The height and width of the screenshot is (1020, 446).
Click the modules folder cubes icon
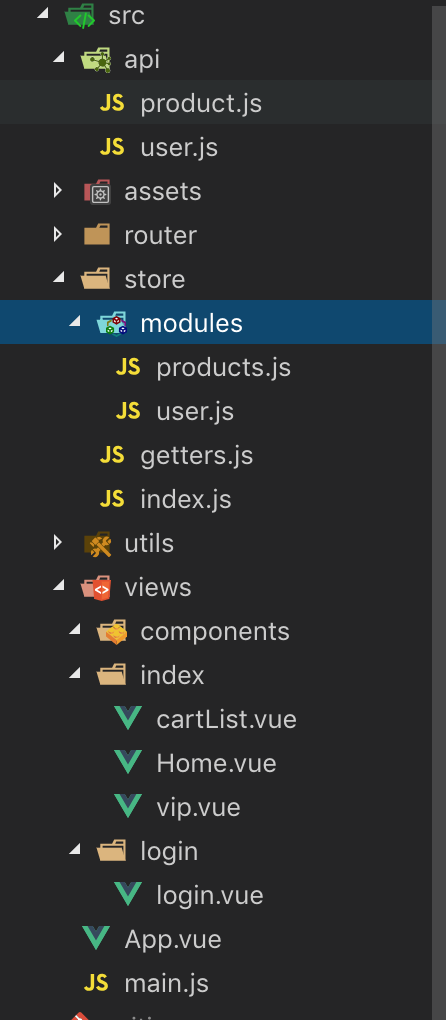112,323
